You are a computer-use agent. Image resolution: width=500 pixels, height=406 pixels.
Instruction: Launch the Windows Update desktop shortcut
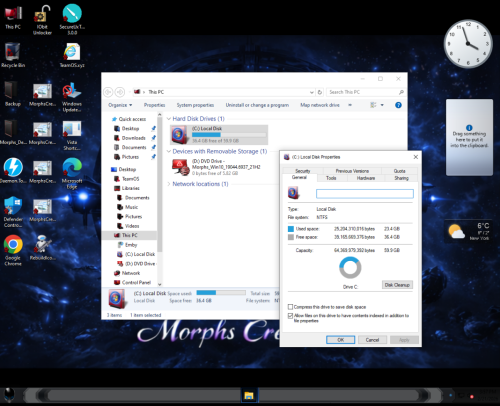(72, 97)
